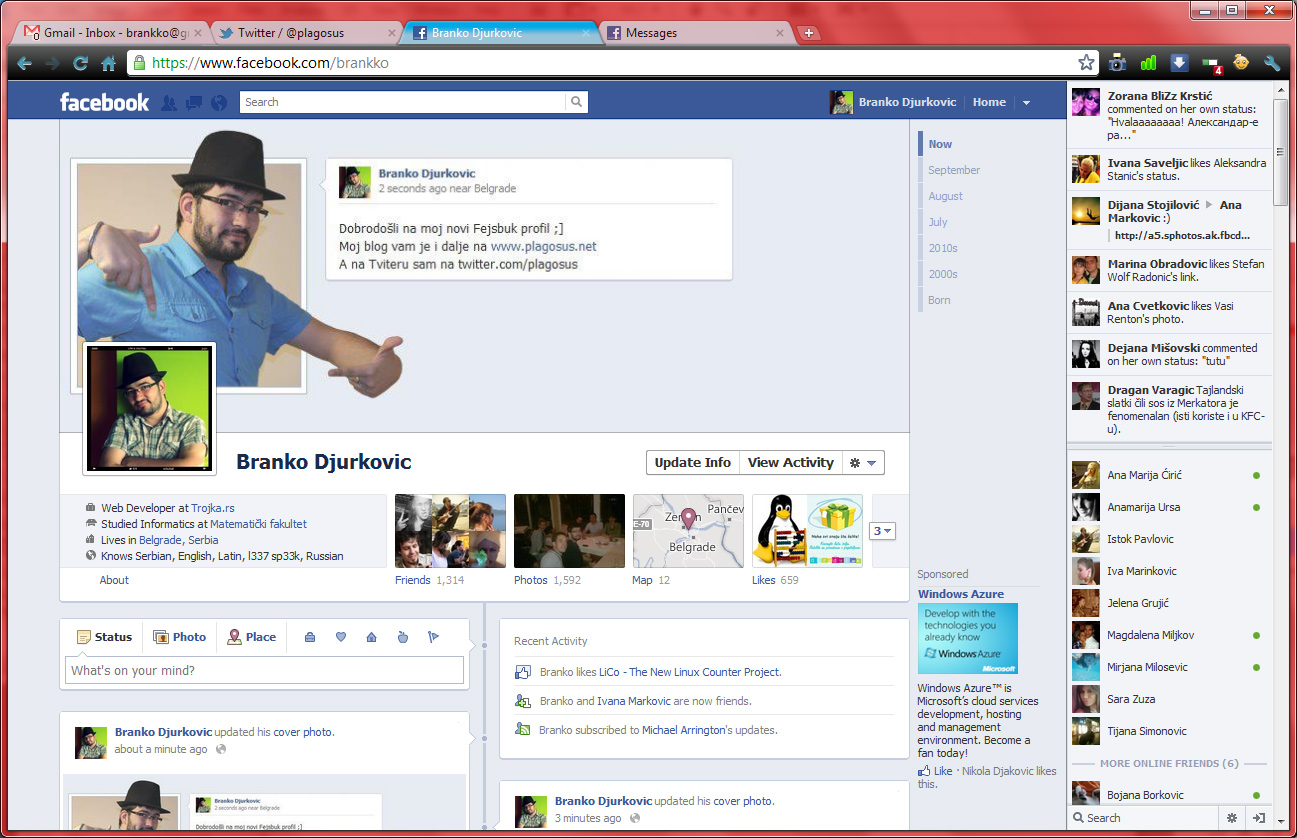The width and height of the screenshot is (1297, 838).
Task: Click the Update Info button
Action: (x=692, y=463)
